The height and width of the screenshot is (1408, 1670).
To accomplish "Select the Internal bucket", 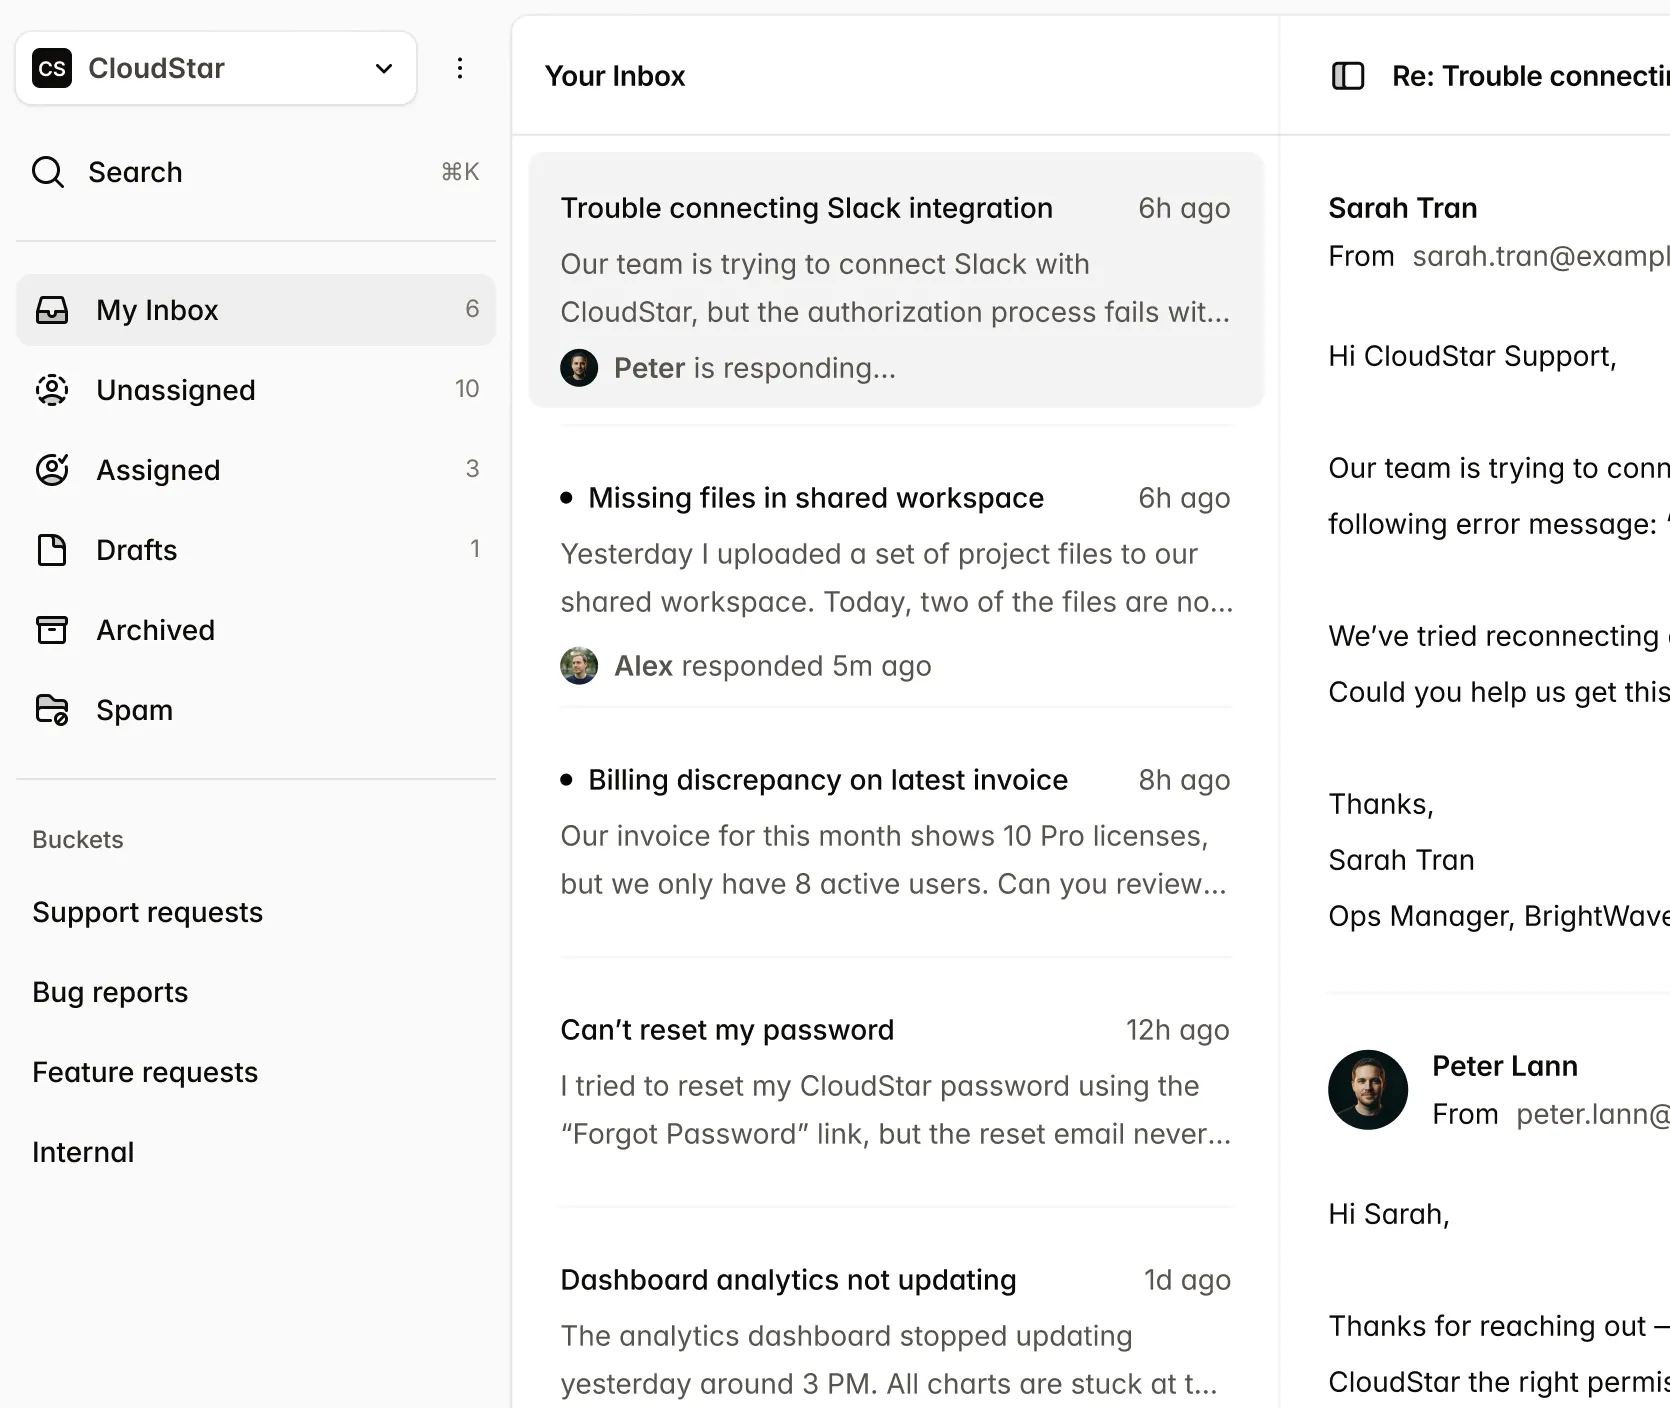I will pos(83,1151).
